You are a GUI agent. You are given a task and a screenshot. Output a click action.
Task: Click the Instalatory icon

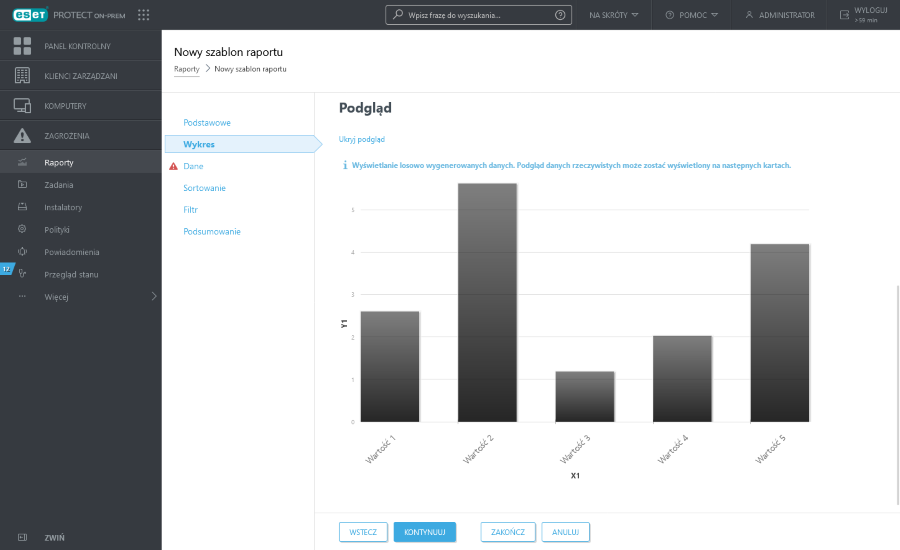tap(22, 207)
